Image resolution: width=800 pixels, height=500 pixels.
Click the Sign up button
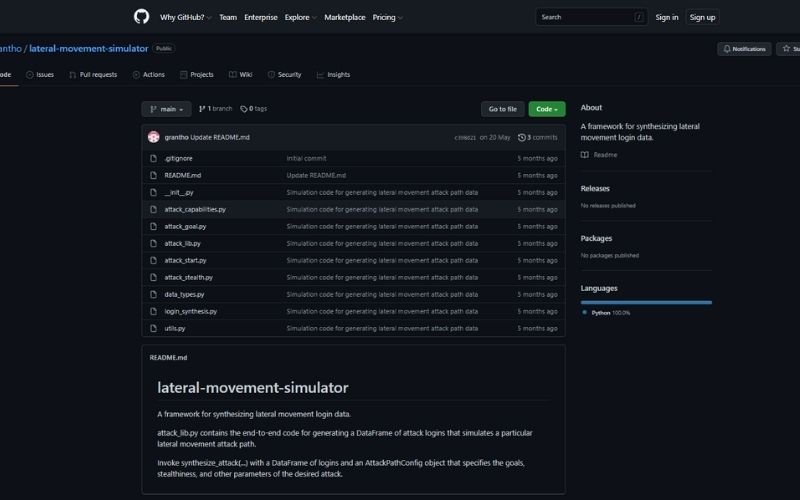click(x=703, y=17)
